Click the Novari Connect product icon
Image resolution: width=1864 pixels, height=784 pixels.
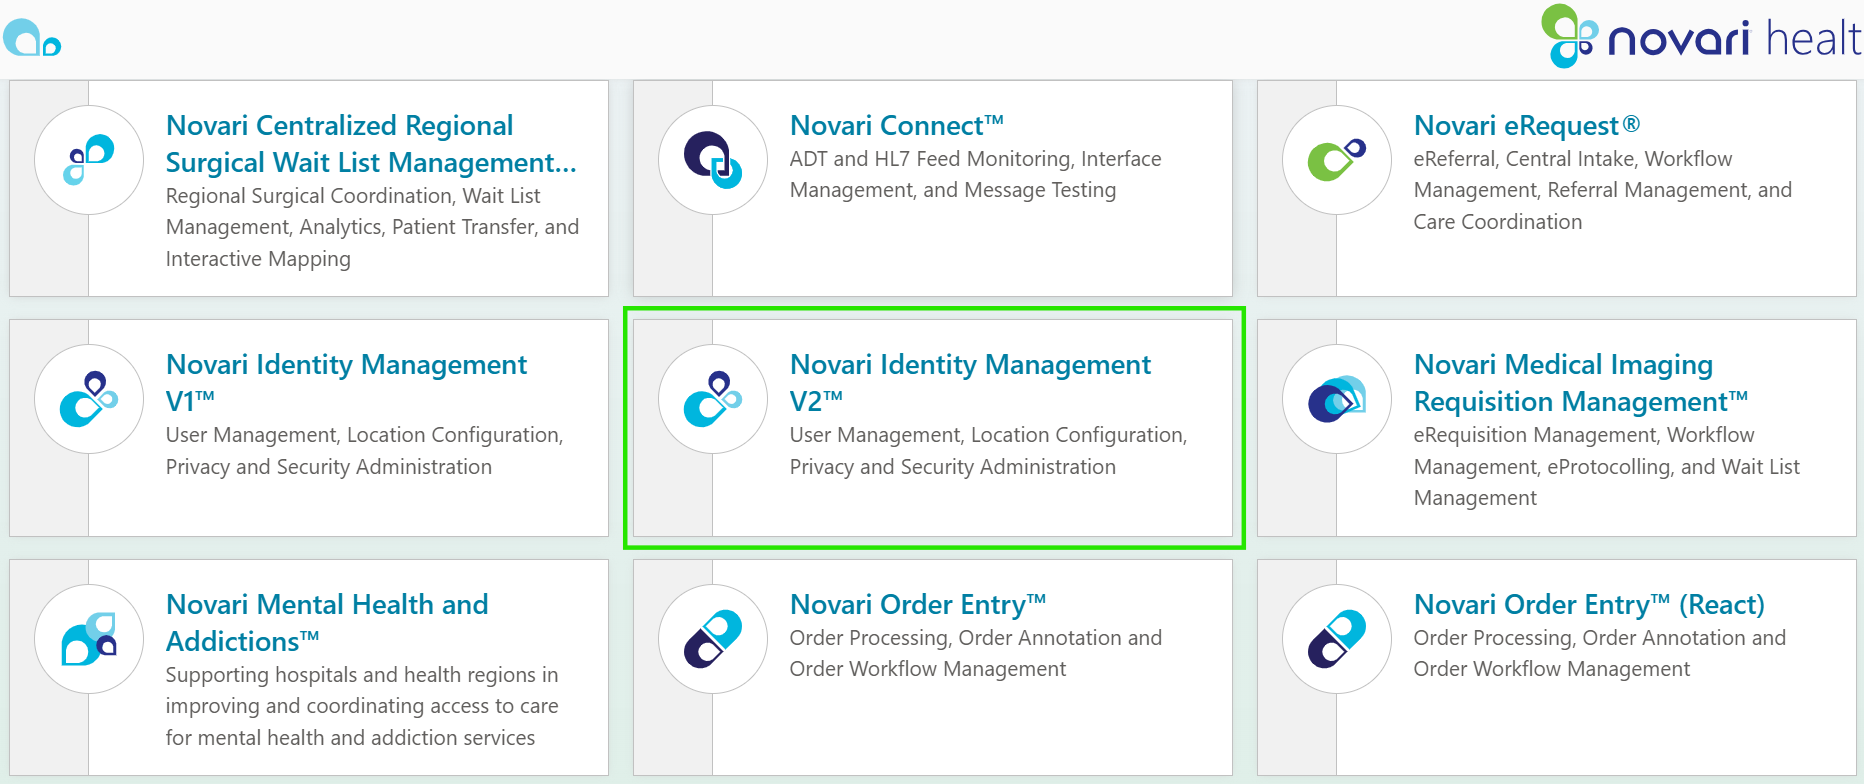click(x=713, y=160)
